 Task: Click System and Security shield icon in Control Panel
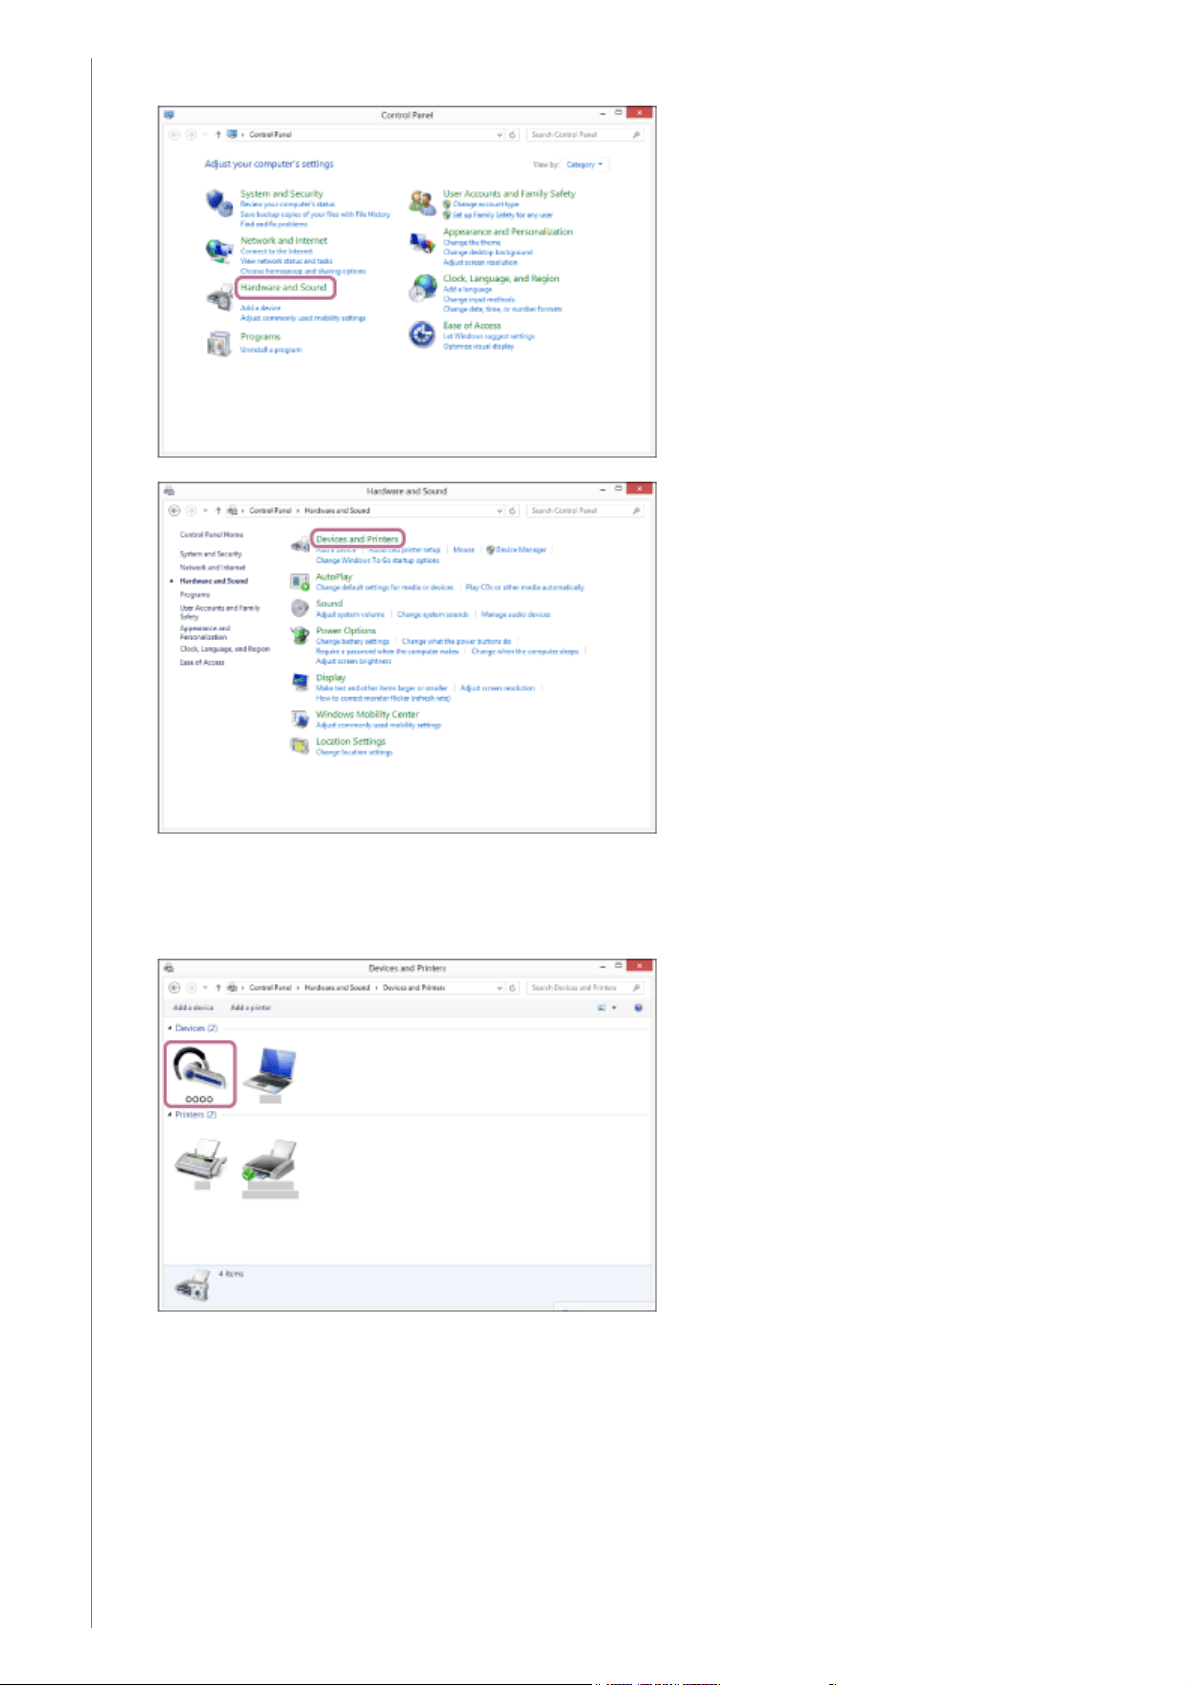[219, 203]
